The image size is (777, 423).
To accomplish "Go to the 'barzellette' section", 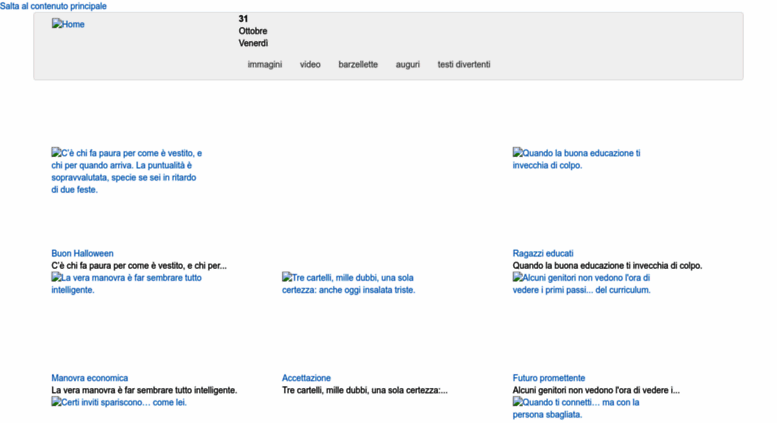I will (x=358, y=65).
